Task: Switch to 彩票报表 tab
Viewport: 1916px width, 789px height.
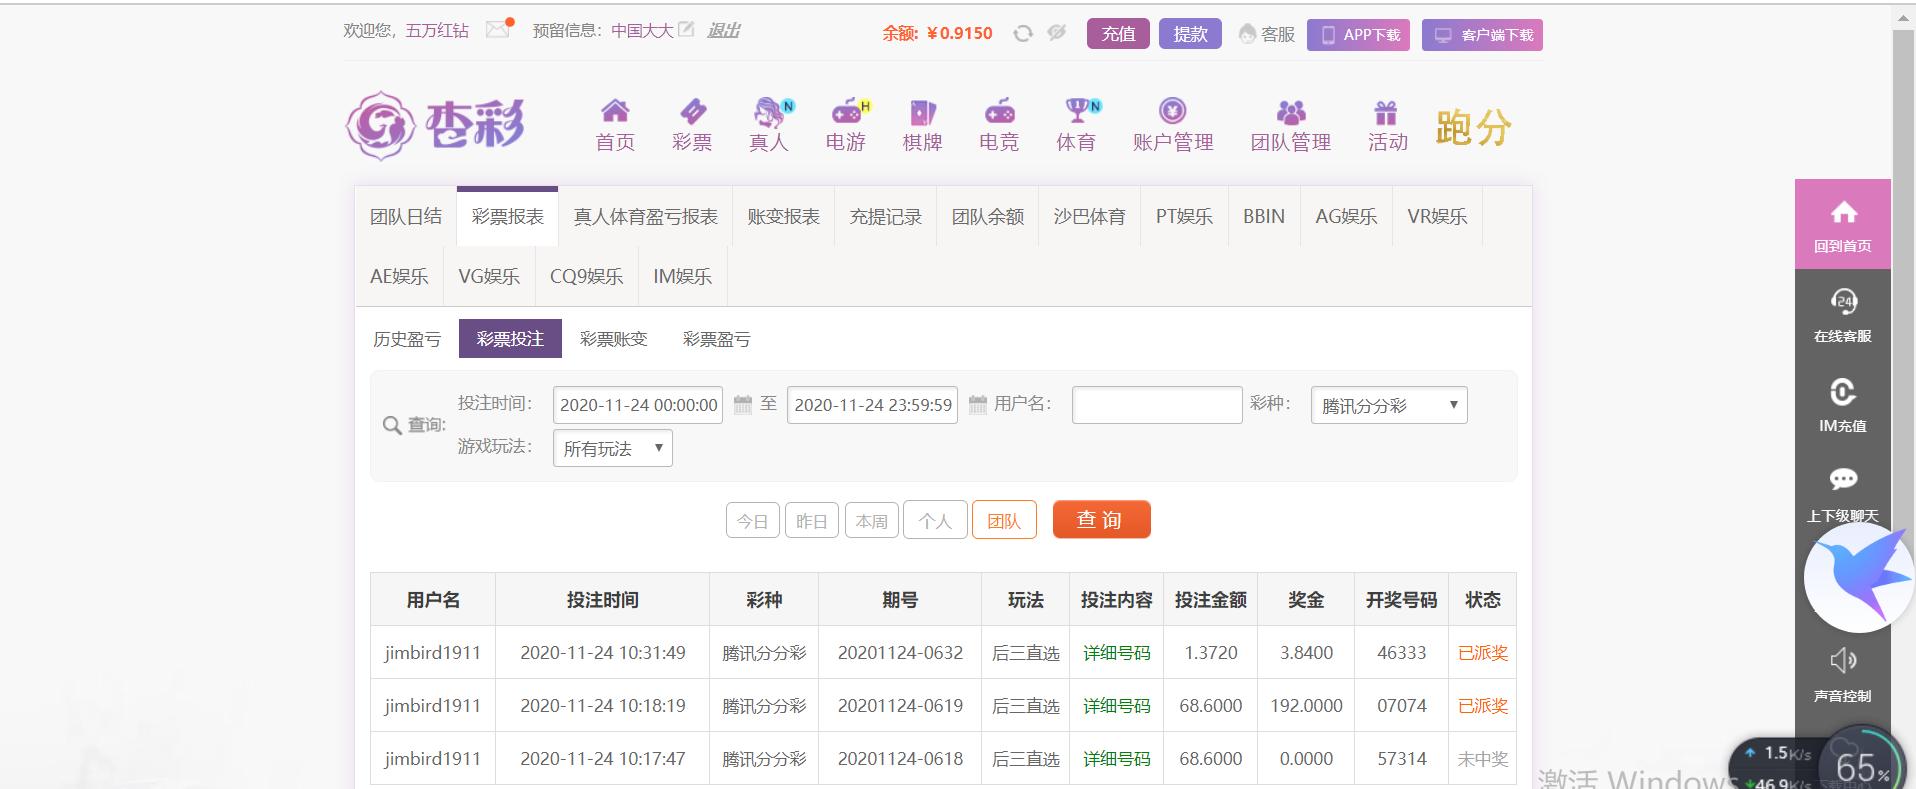Action: [x=508, y=216]
